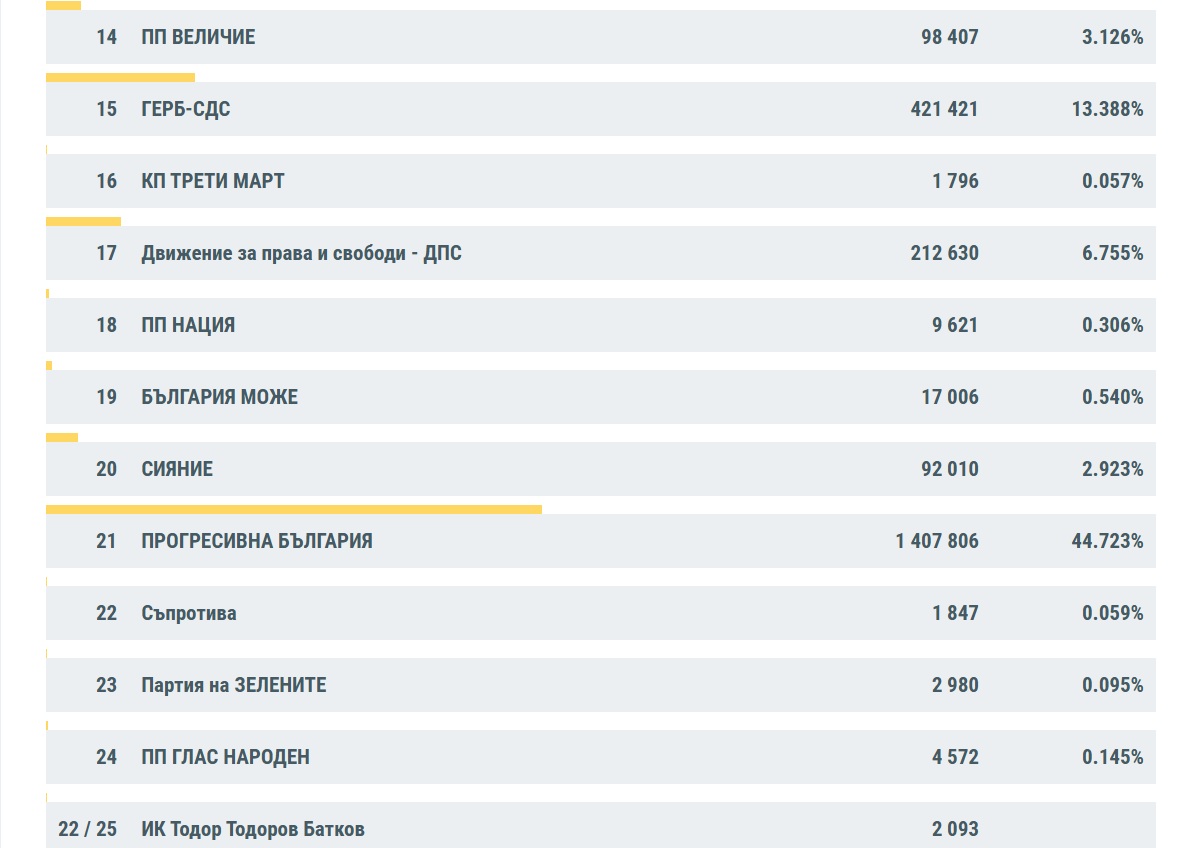Click the yellow bar above the ДПС row
Screen dimensions: 1200x848
[x=83, y=221]
